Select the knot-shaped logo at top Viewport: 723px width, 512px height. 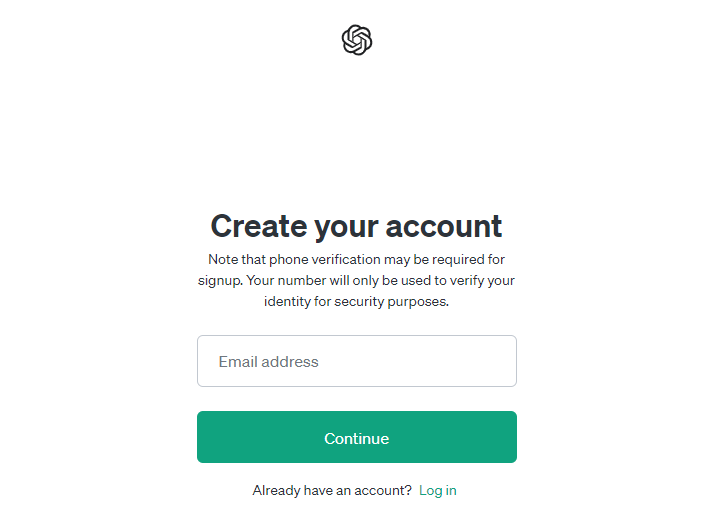[x=357, y=40]
